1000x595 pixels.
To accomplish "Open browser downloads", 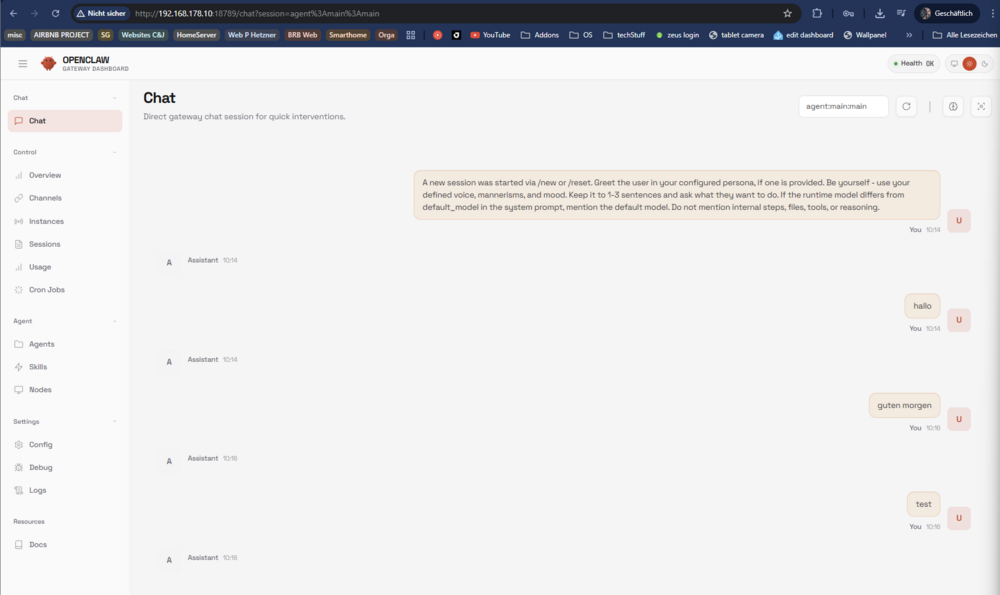I will [x=879, y=13].
